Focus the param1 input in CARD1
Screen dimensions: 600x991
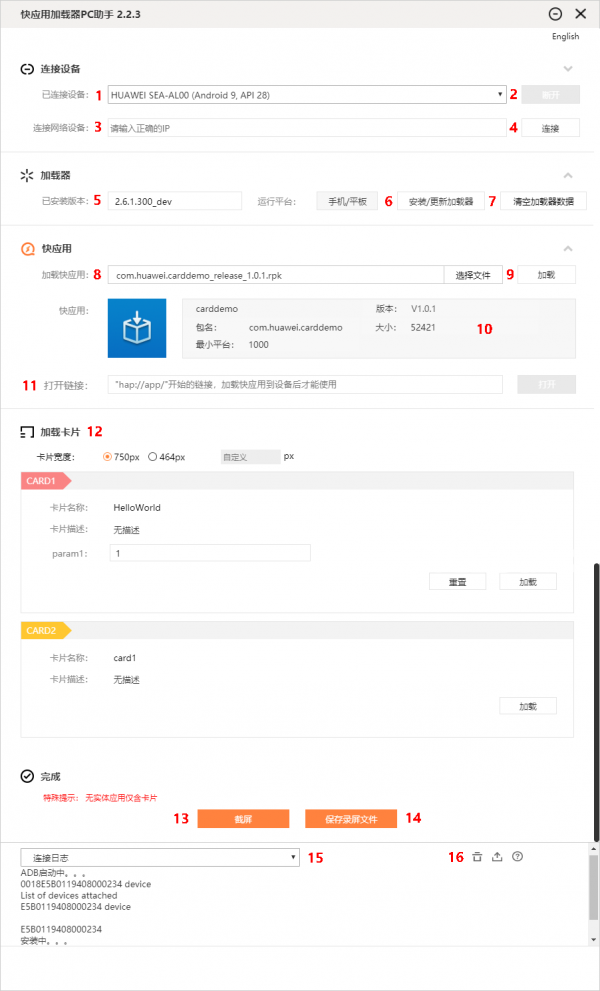coord(210,553)
